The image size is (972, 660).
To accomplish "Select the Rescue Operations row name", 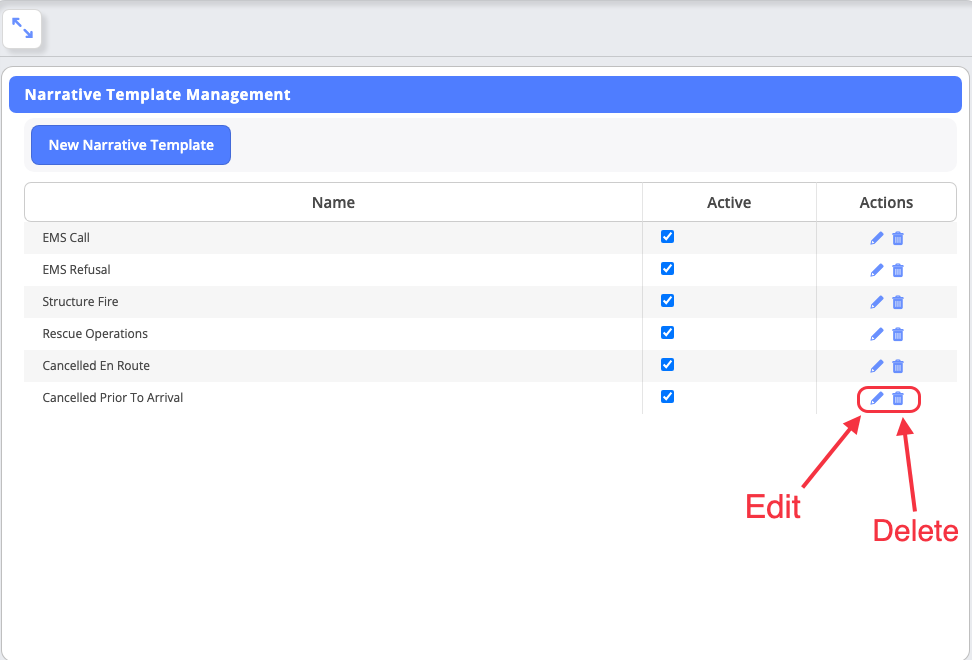I will click(95, 334).
